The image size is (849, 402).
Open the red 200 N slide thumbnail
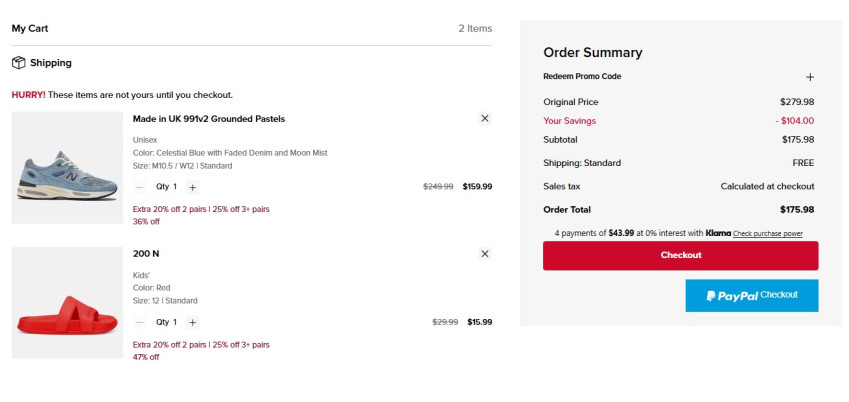[67, 303]
